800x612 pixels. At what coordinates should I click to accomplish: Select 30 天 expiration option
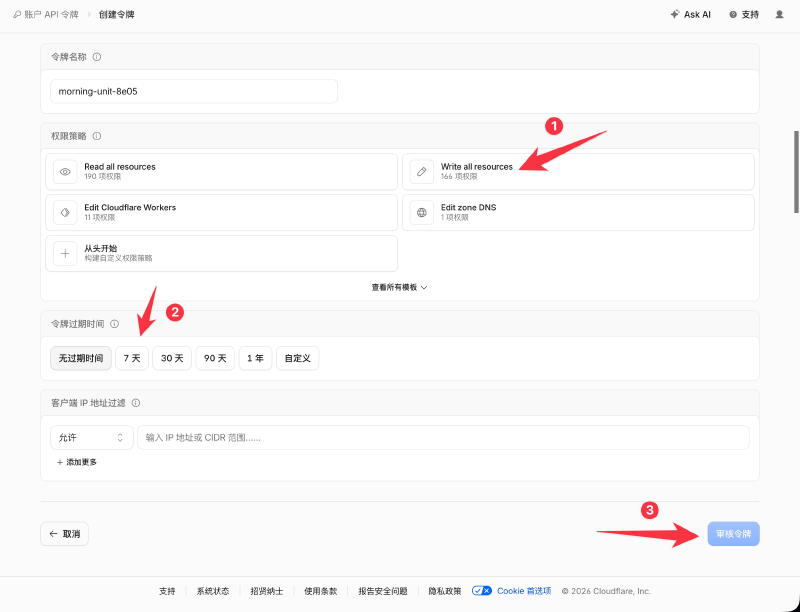click(172, 358)
